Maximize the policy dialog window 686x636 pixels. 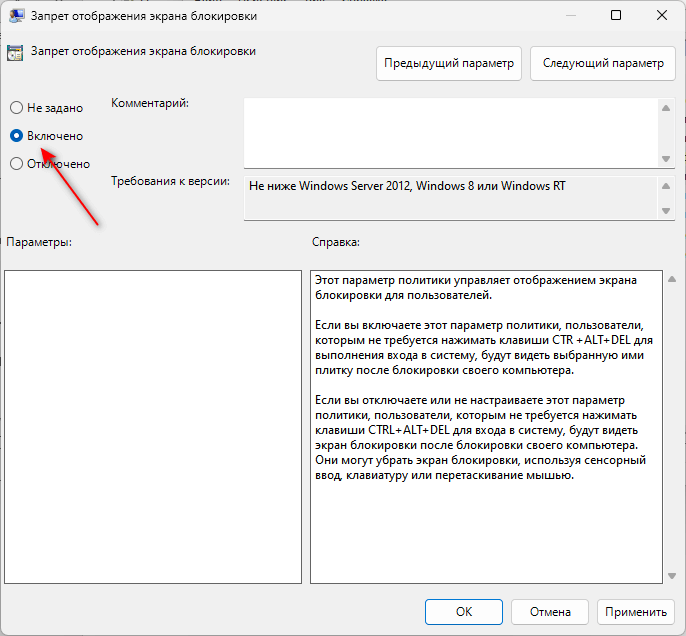616,15
